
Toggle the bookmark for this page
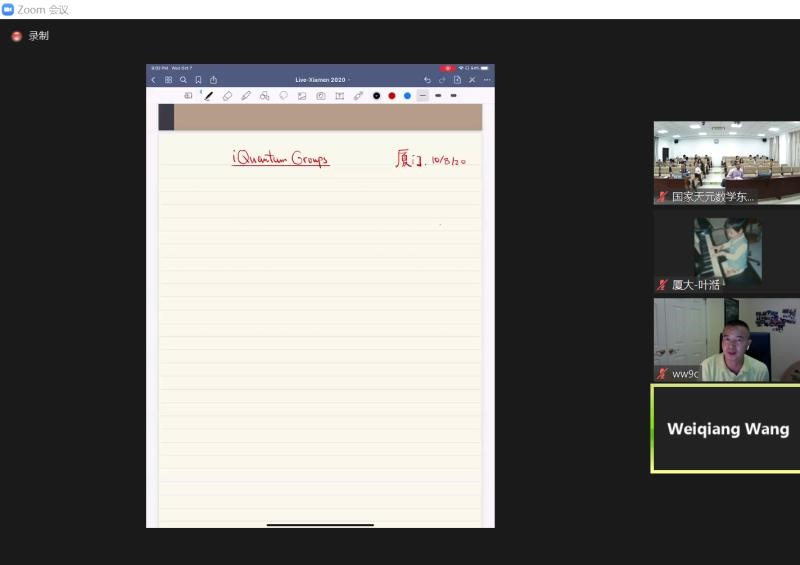(198, 80)
